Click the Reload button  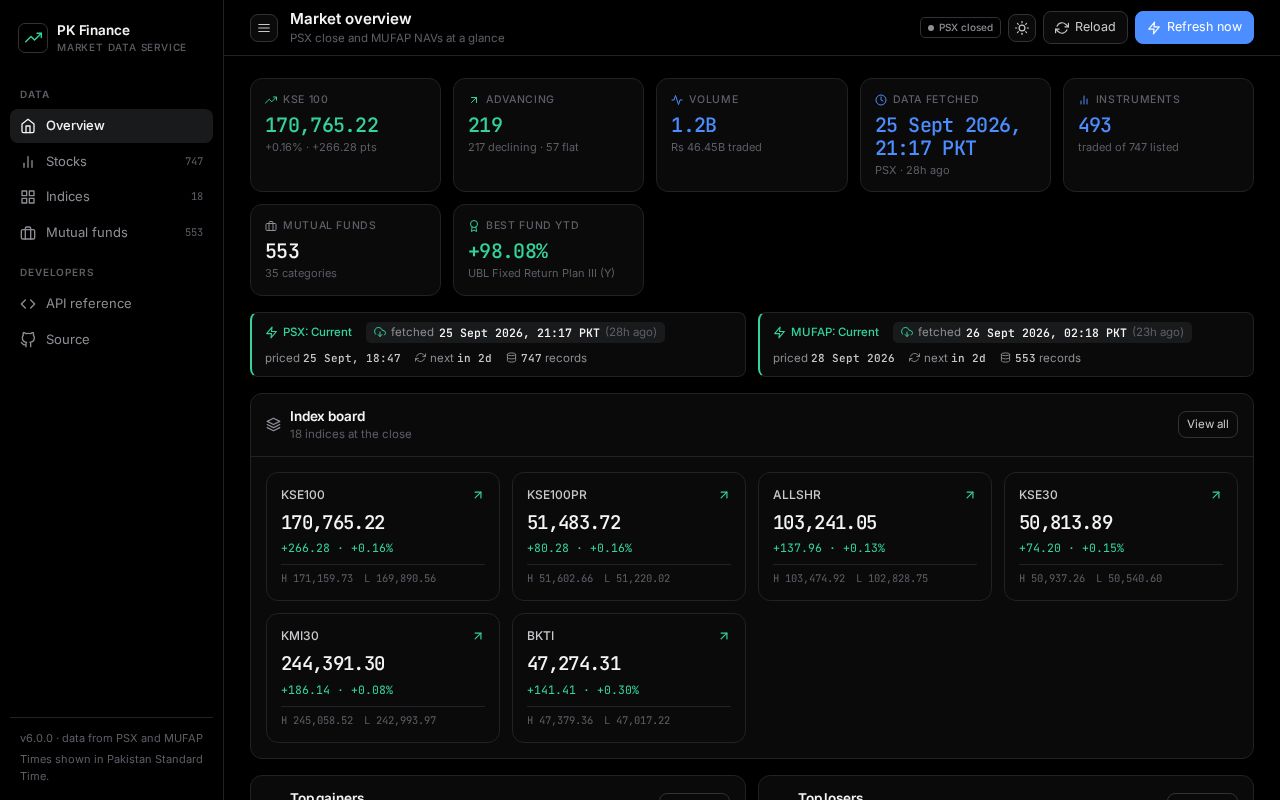(x=1085, y=28)
